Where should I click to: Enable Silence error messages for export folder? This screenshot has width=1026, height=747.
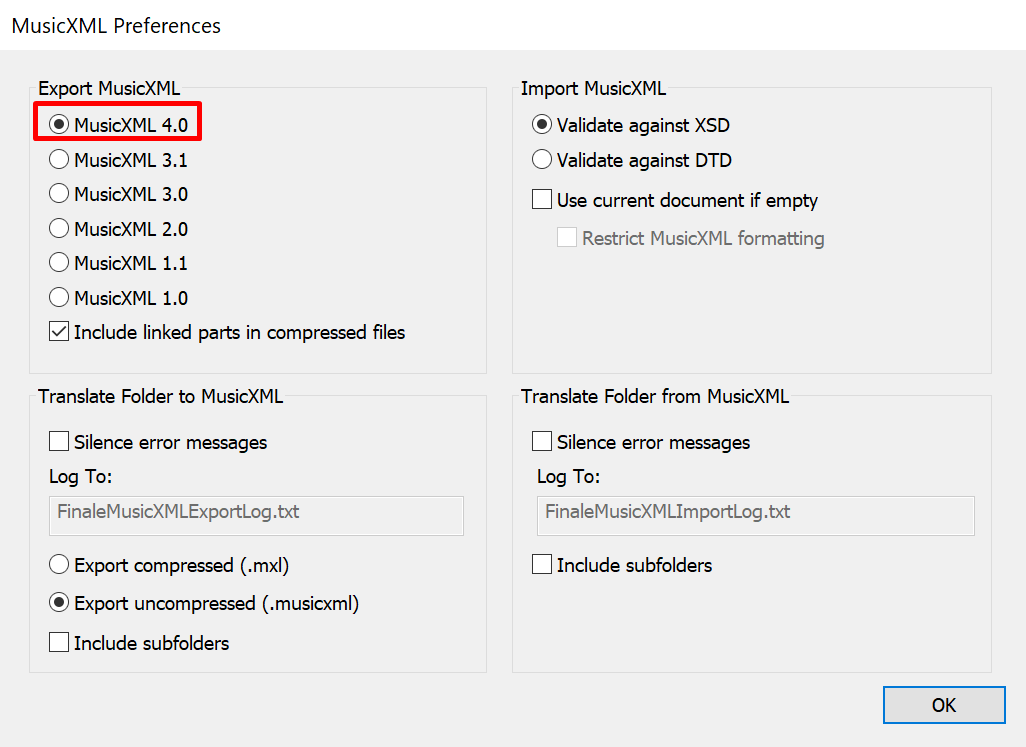59,441
